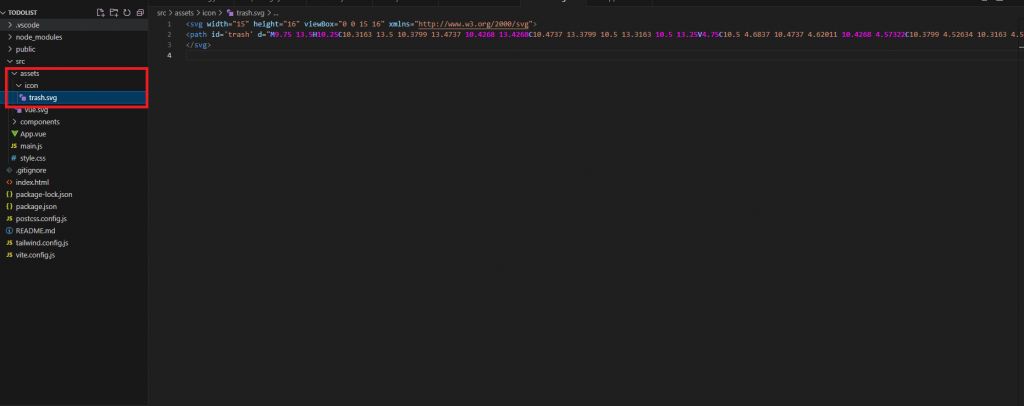Expand the public folder

[25, 49]
